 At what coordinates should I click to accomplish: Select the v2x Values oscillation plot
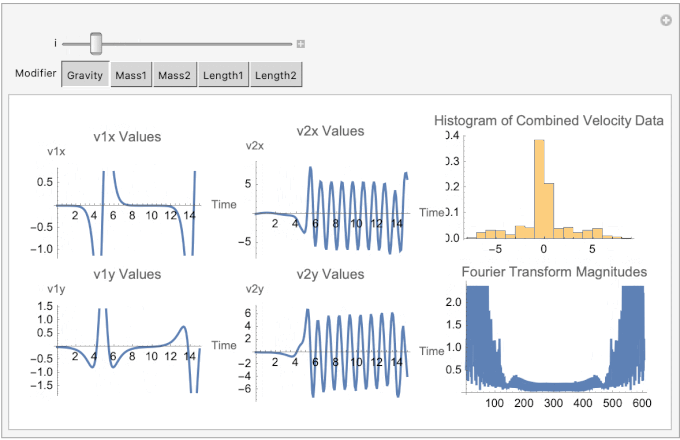click(x=330, y=212)
